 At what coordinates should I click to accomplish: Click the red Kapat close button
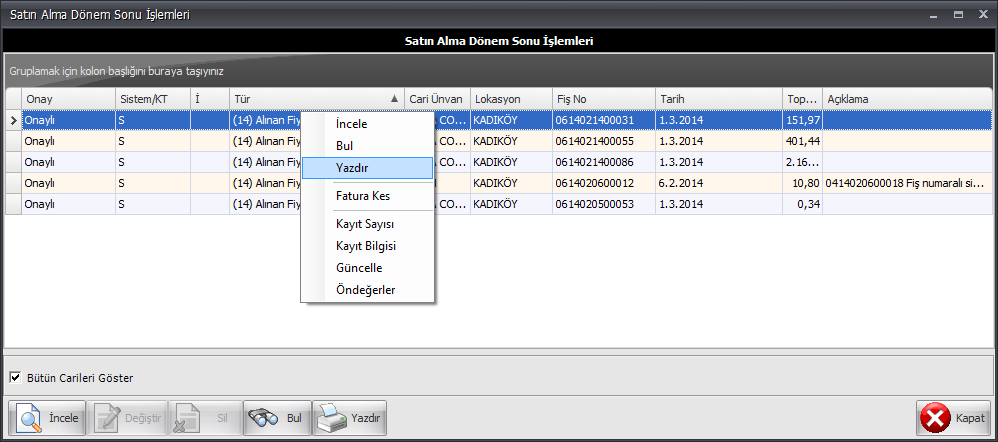coord(953,417)
